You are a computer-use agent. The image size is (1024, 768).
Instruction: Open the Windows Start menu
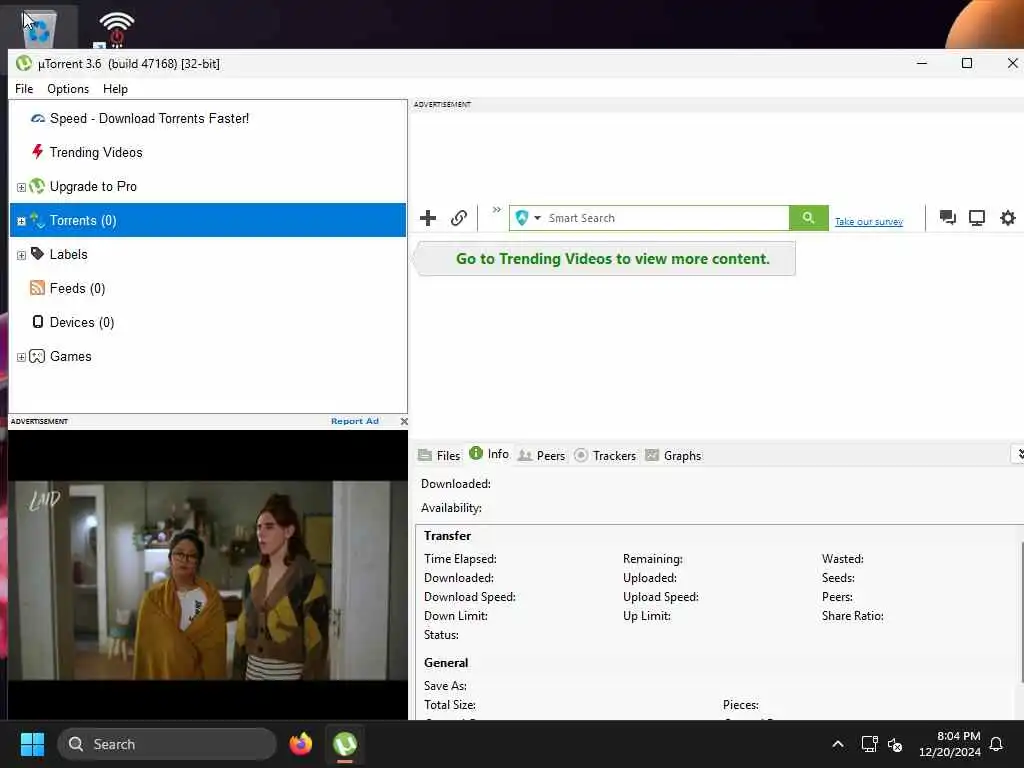tap(32, 744)
